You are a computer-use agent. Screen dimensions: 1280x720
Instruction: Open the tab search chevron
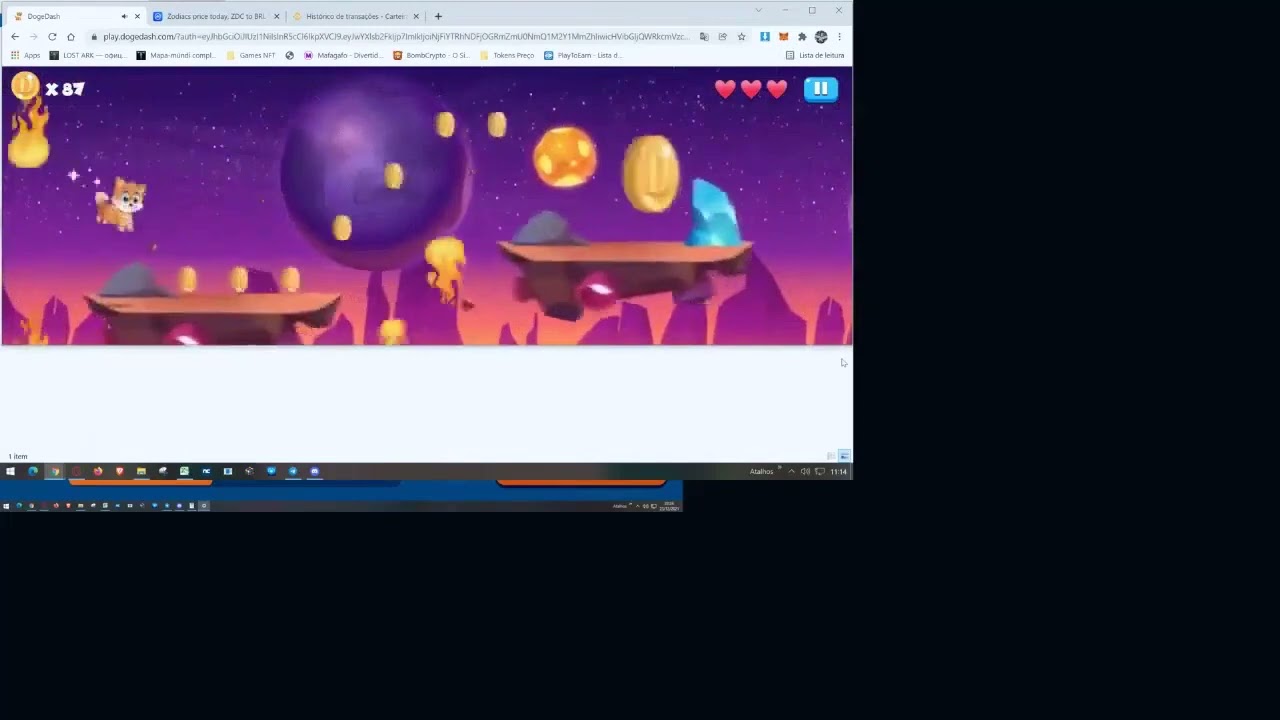[x=758, y=11]
